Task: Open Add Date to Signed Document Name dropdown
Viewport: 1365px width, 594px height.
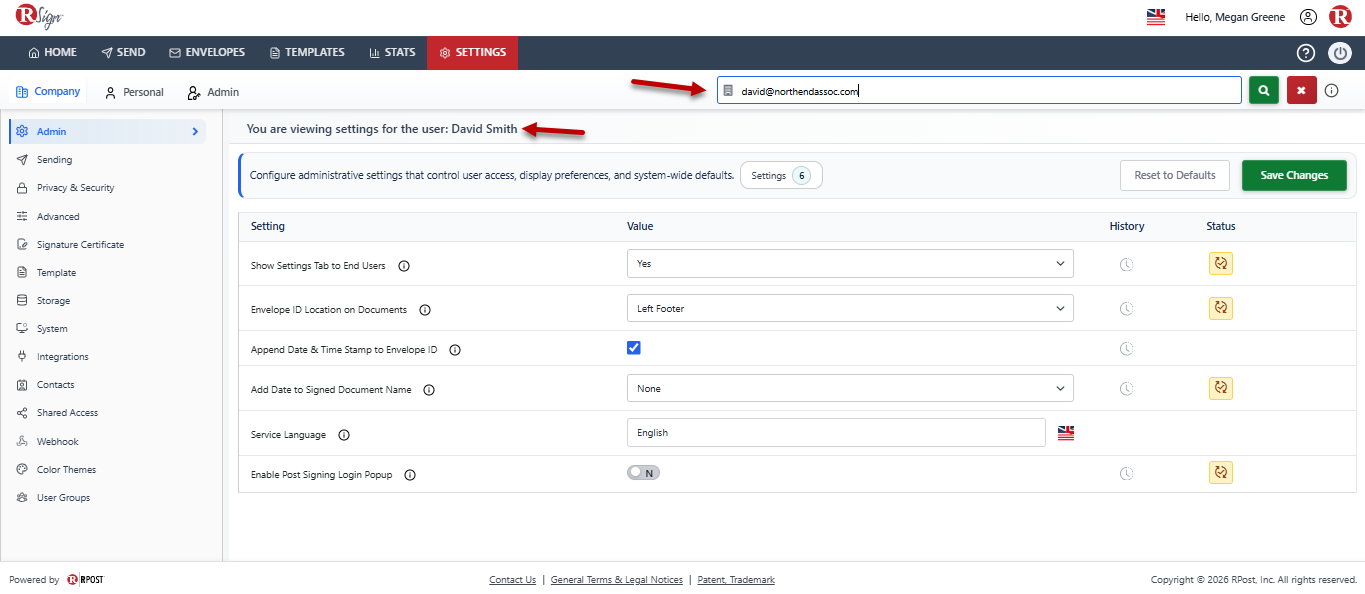Action: pos(850,388)
